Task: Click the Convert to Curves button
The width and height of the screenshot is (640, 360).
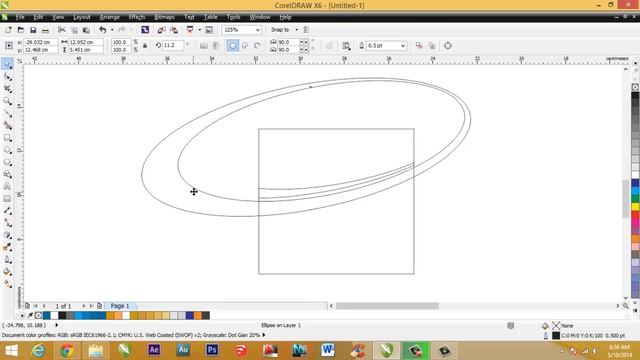Action: pos(448,46)
